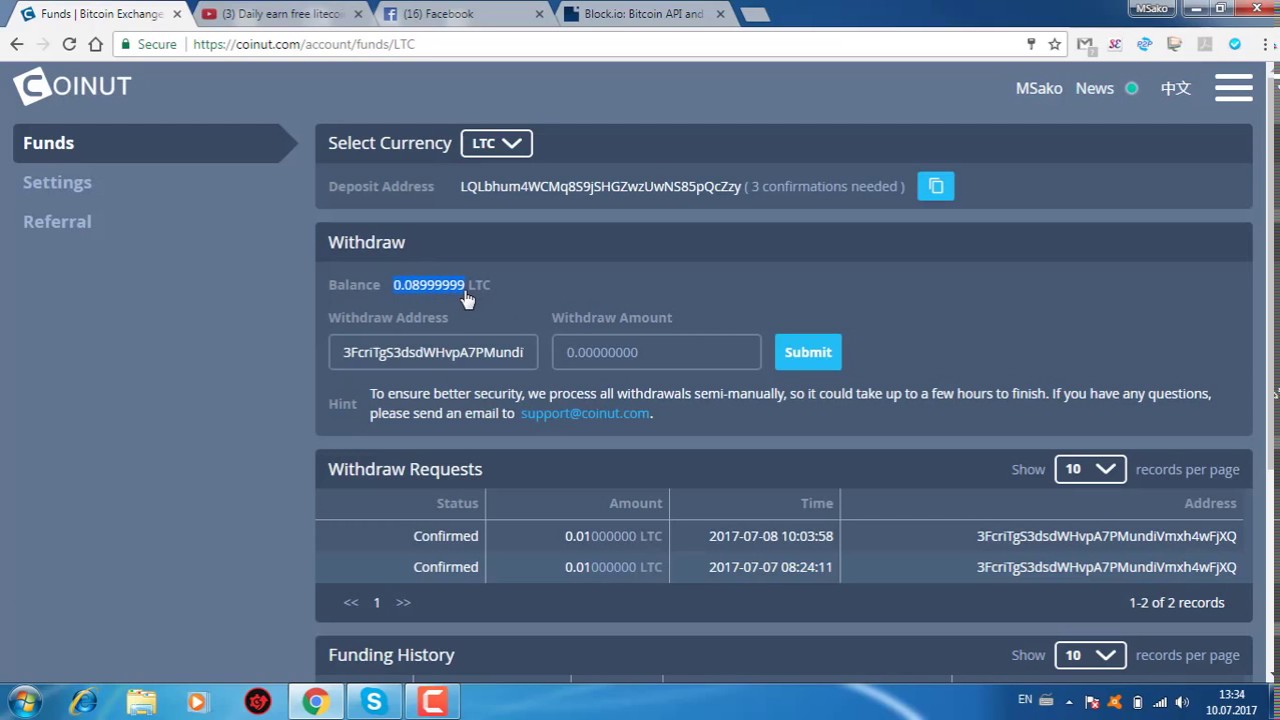Viewport: 1280px width, 720px height.
Task: Click the browser address bar URL
Action: click(304, 44)
